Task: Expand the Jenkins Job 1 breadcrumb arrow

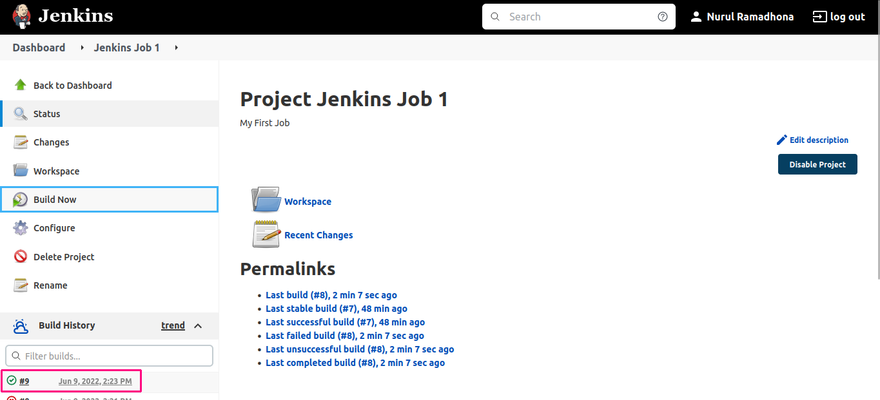Action: [x=176, y=48]
